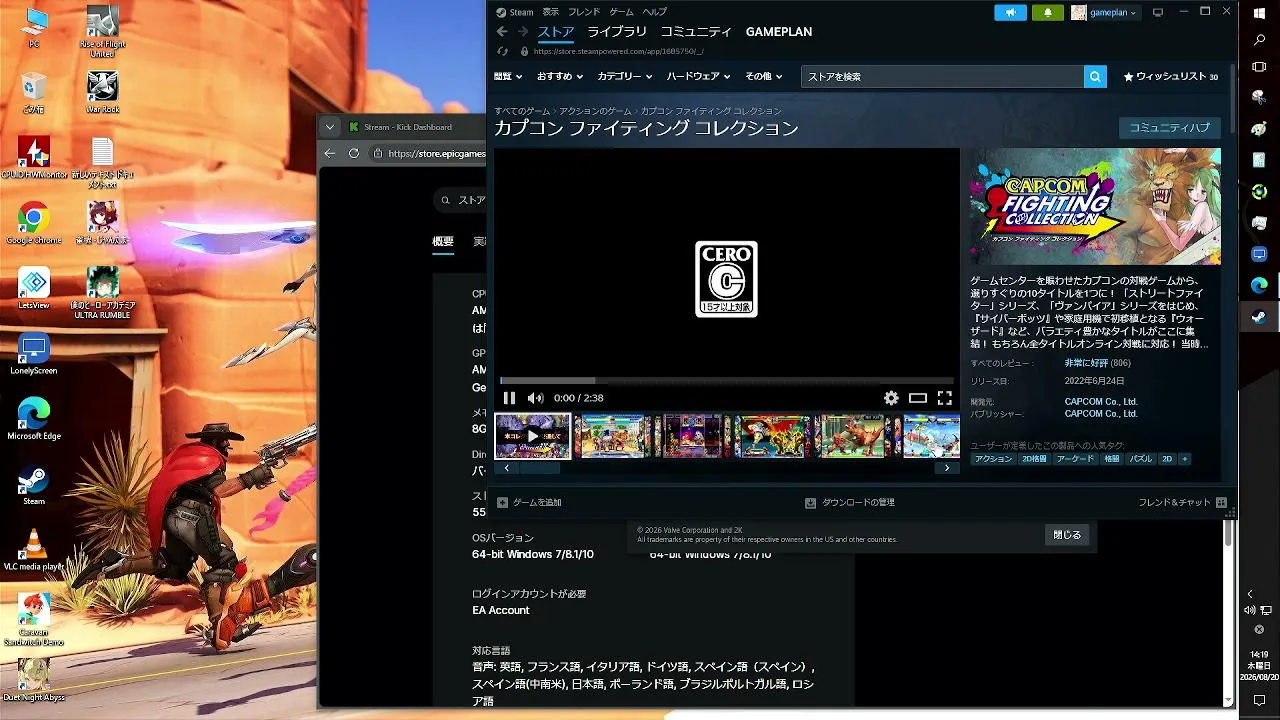The width and height of the screenshot is (1280, 720).
Task: Reload the Steam store page
Action: 502,51
